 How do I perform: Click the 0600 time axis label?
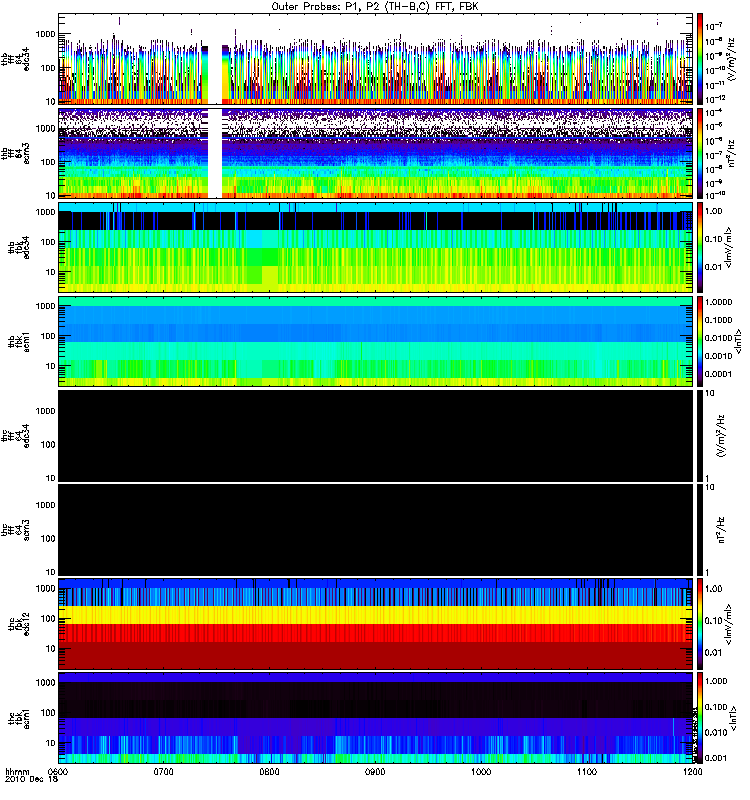pos(58,771)
